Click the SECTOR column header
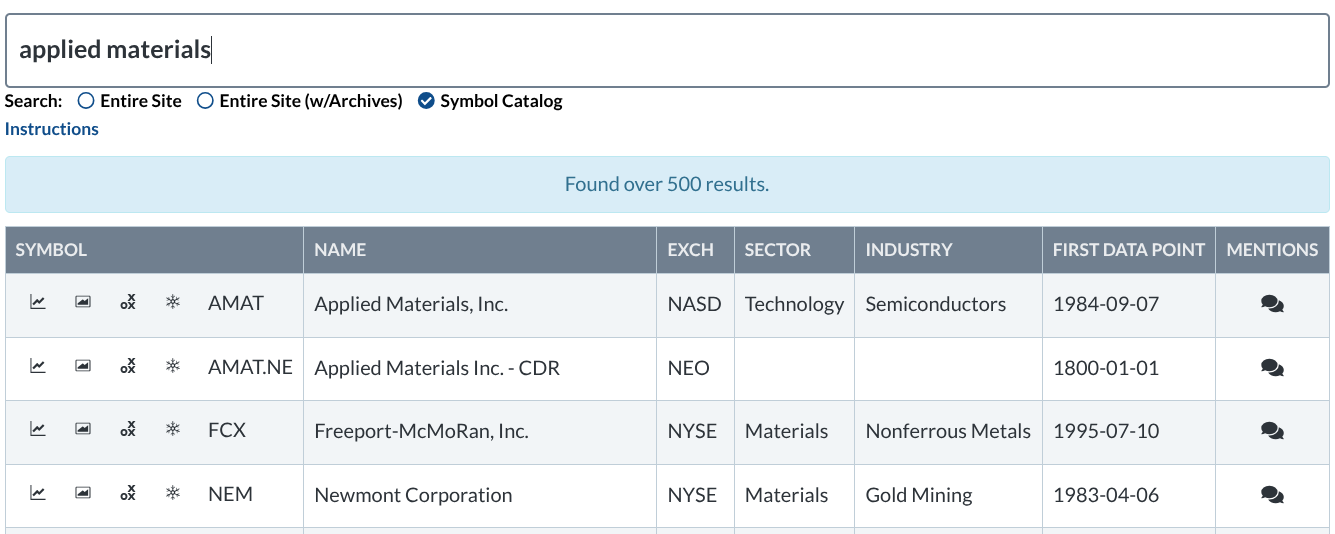Image resolution: width=1335 pixels, height=534 pixels. [x=777, y=250]
